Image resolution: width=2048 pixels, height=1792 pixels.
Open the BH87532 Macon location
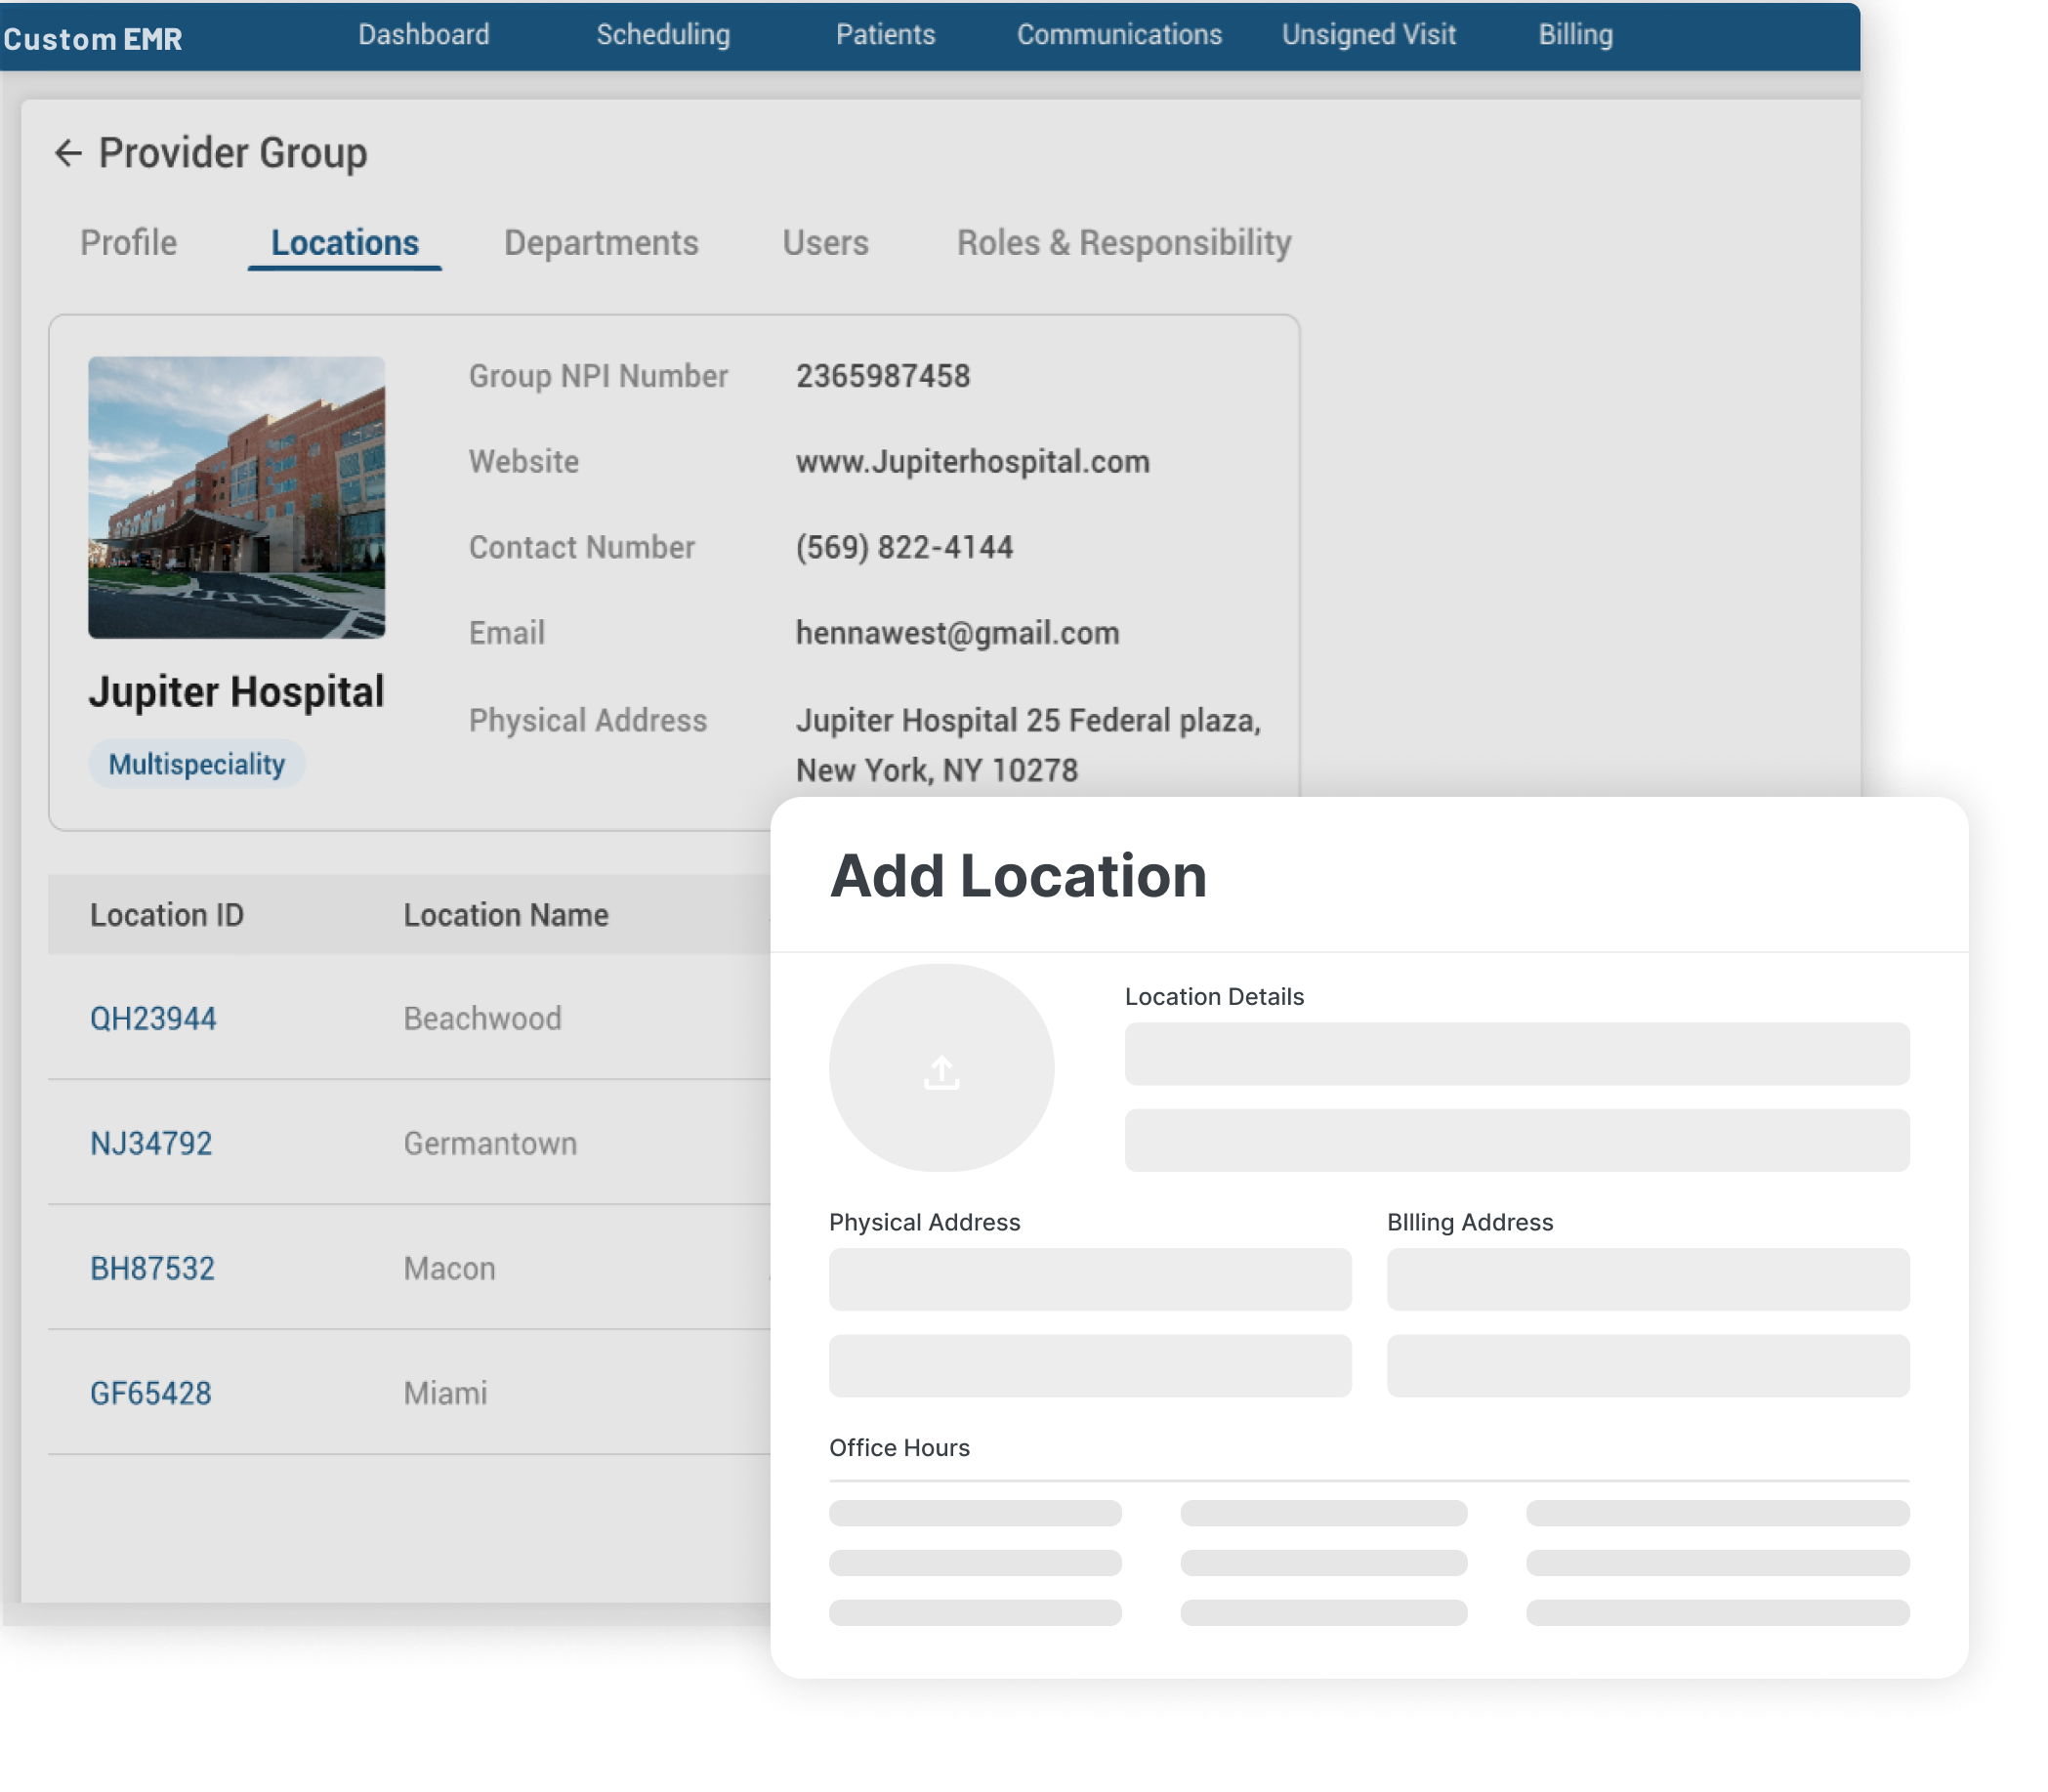click(152, 1268)
